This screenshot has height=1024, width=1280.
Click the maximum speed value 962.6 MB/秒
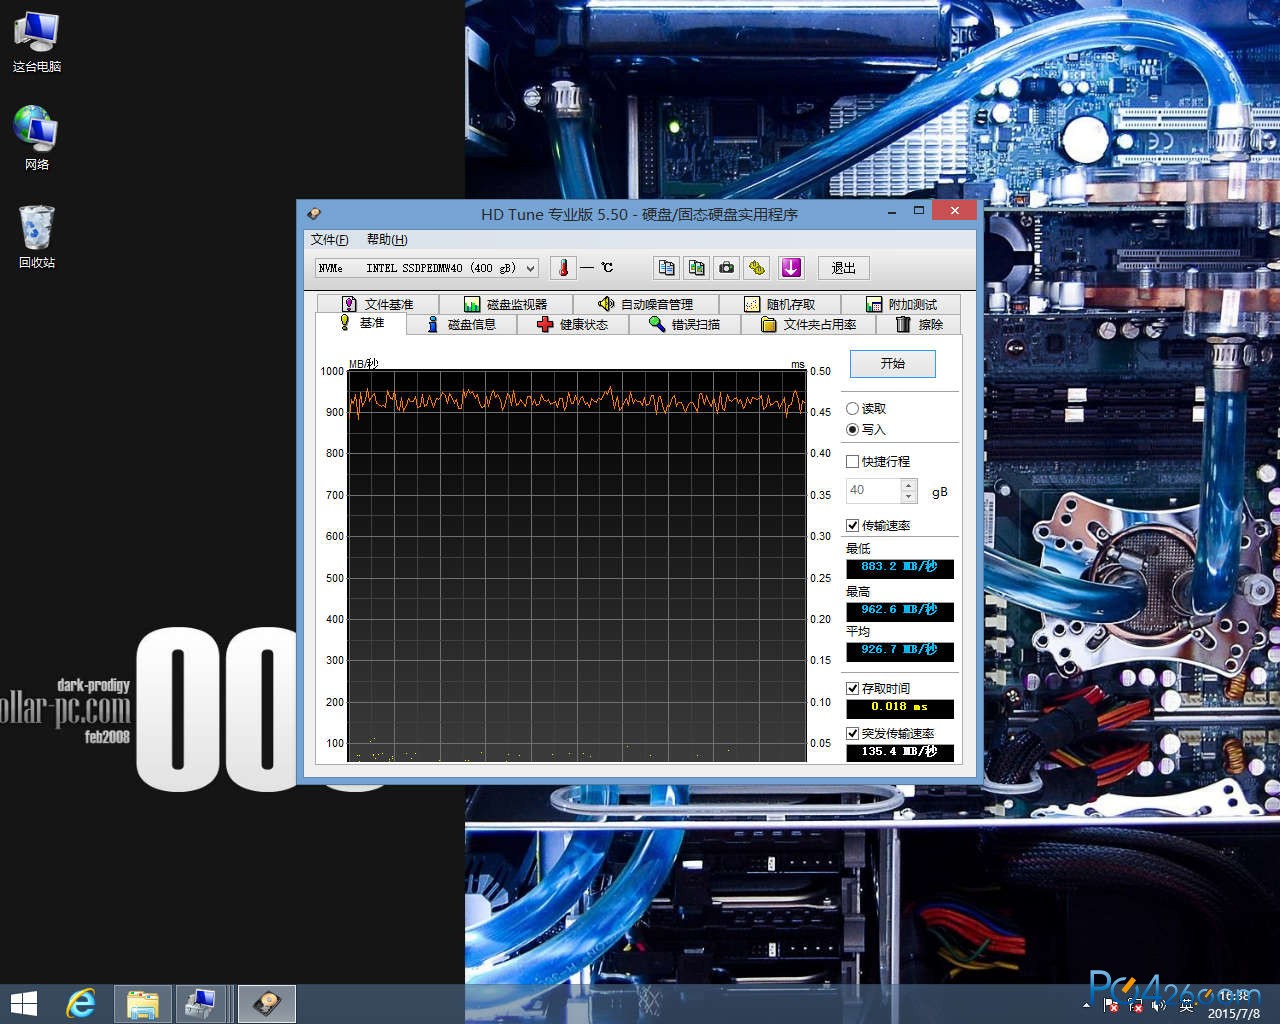tap(899, 611)
